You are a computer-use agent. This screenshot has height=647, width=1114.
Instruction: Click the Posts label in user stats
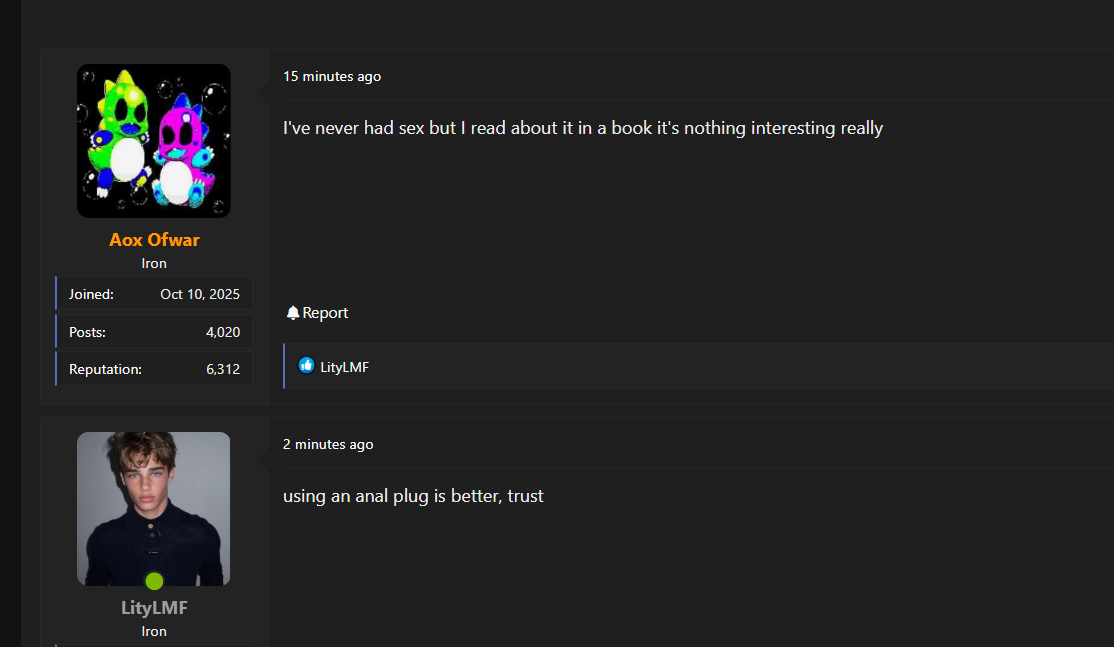click(87, 332)
